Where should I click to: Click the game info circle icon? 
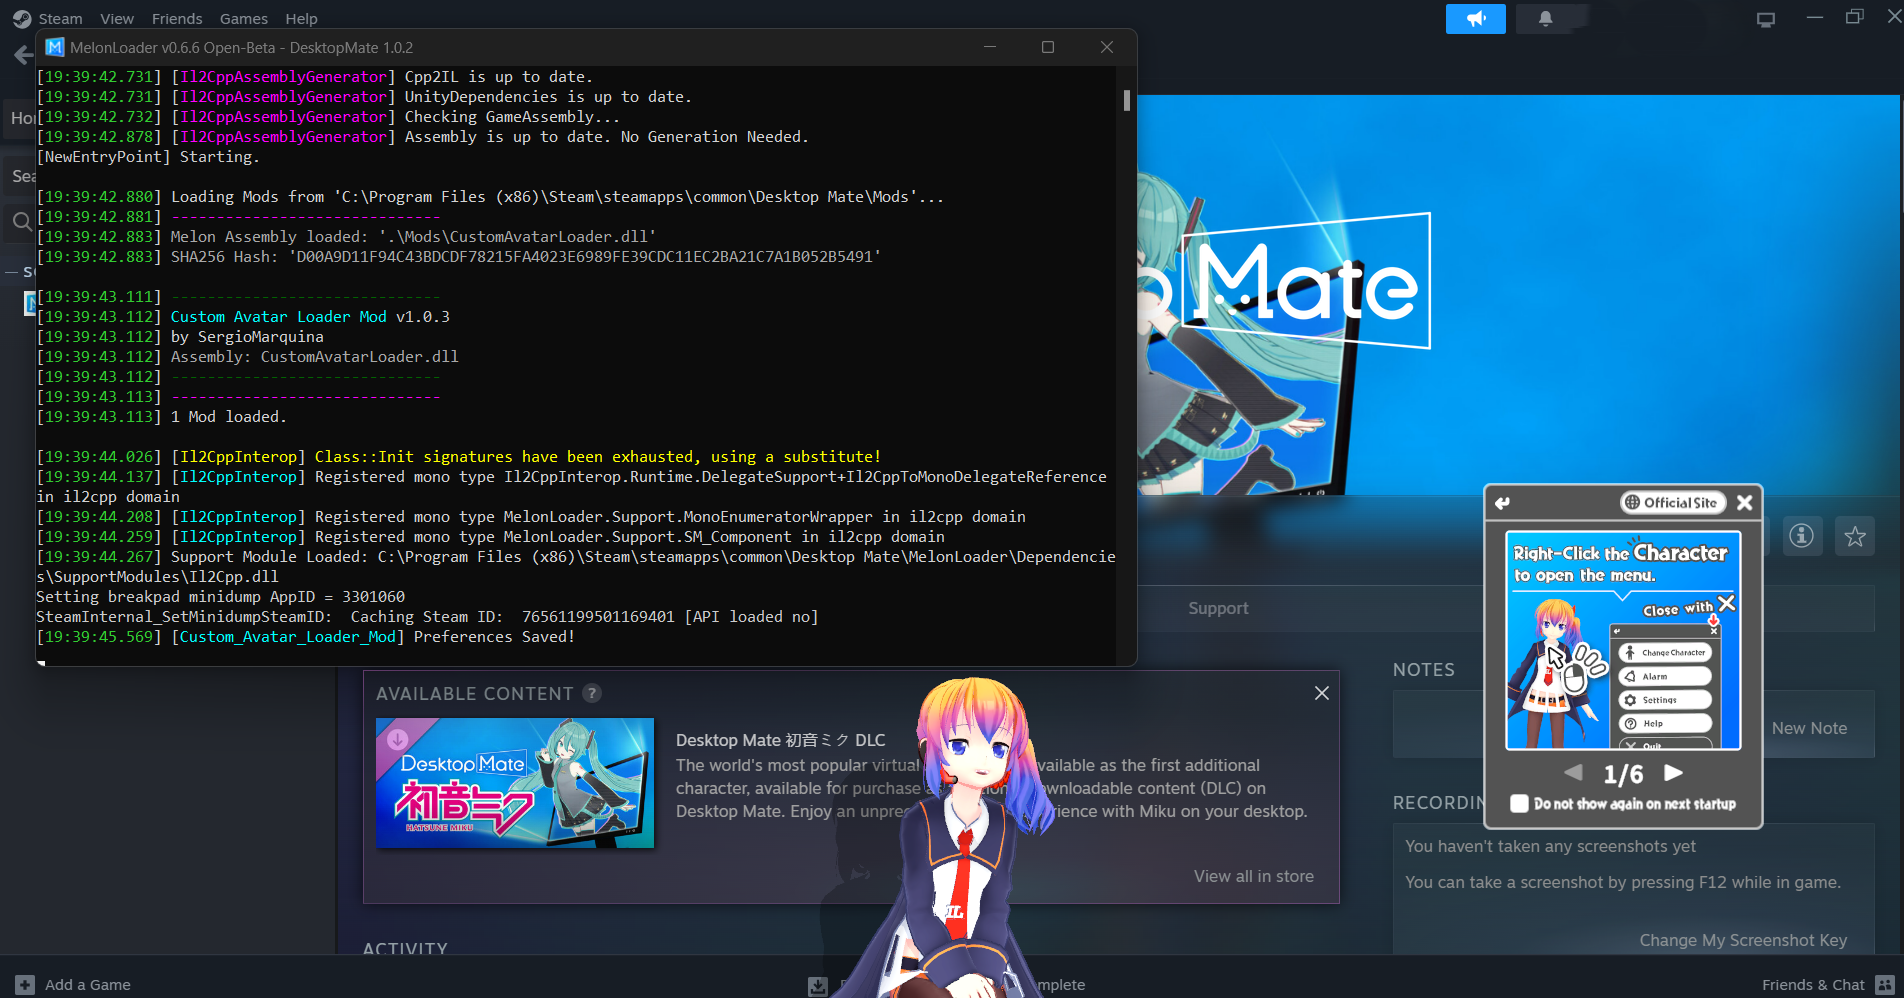point(1802,536)
